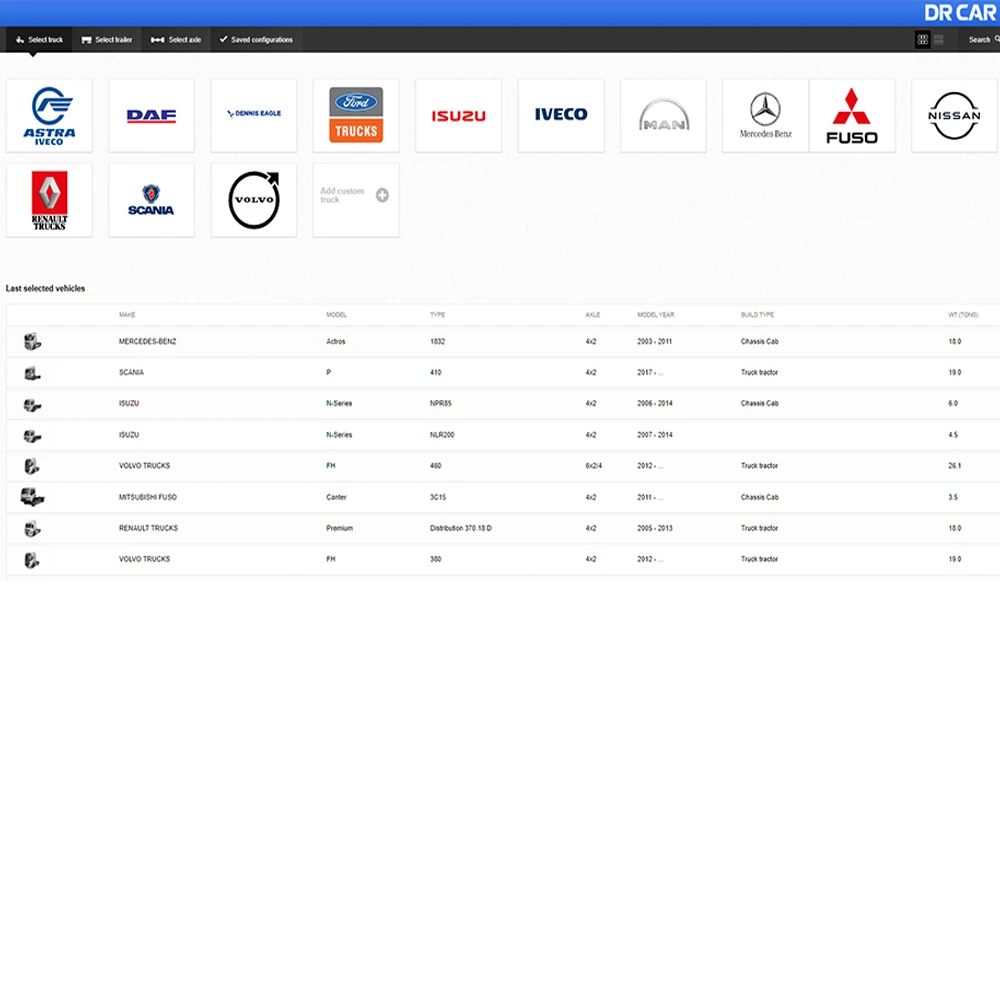Select the Scania logo tile
This screenshot has width=1000, height=1000.
(x=151, y=200)
